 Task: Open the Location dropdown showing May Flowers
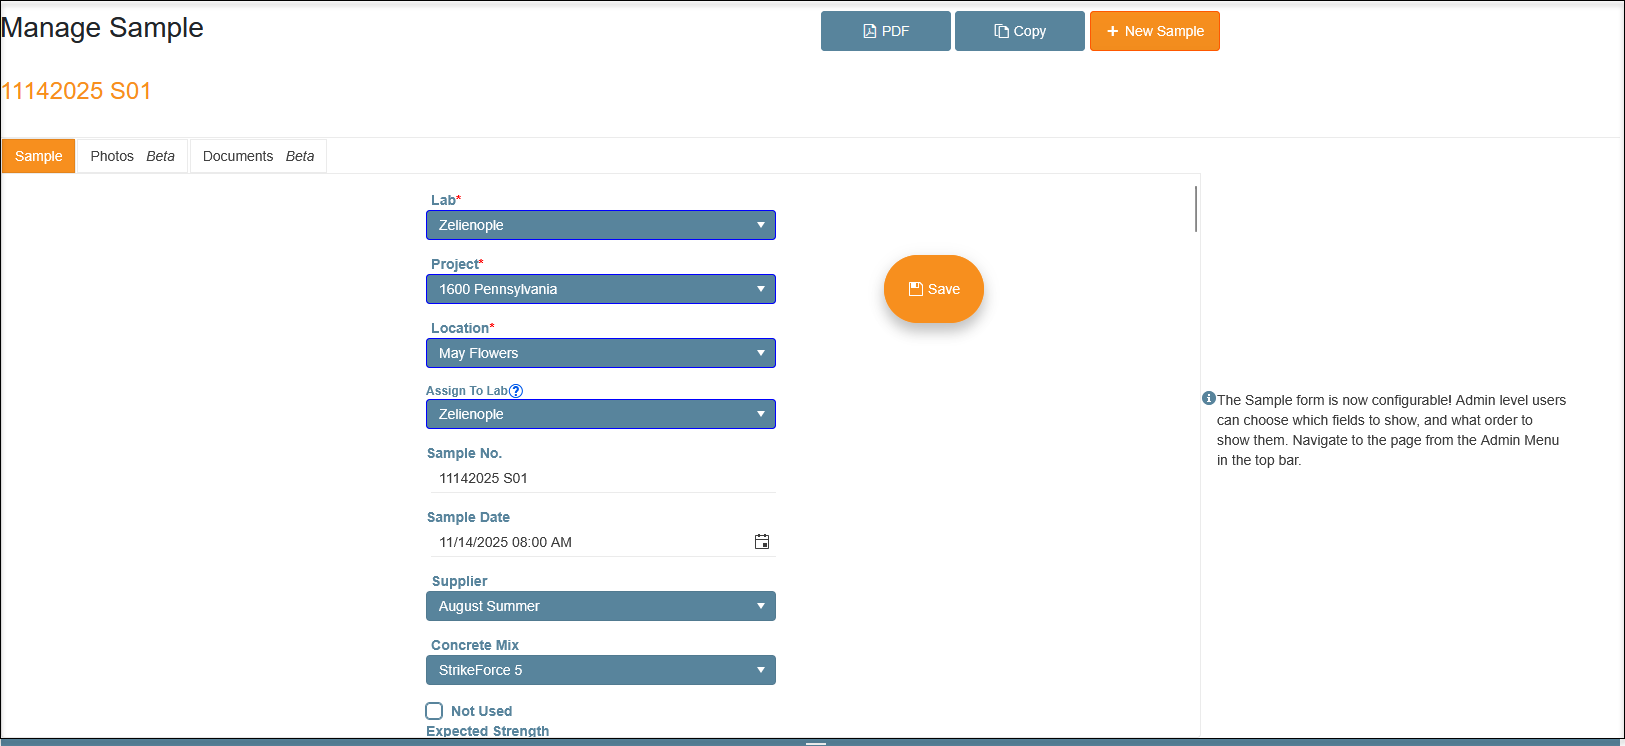[600, 353]
